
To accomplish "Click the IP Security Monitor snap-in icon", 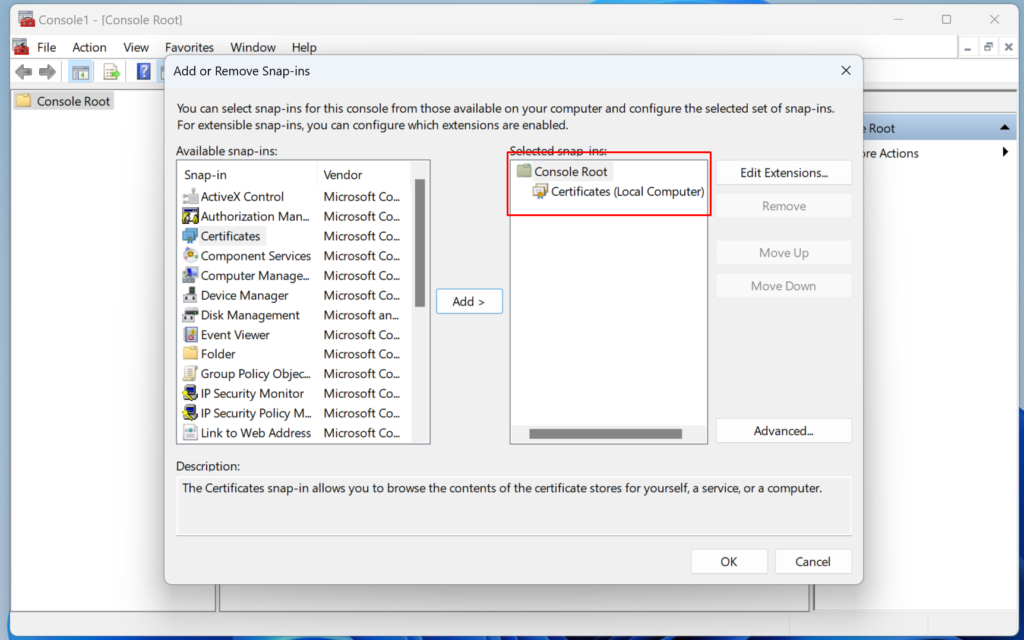I will click(x=190, y=393).
